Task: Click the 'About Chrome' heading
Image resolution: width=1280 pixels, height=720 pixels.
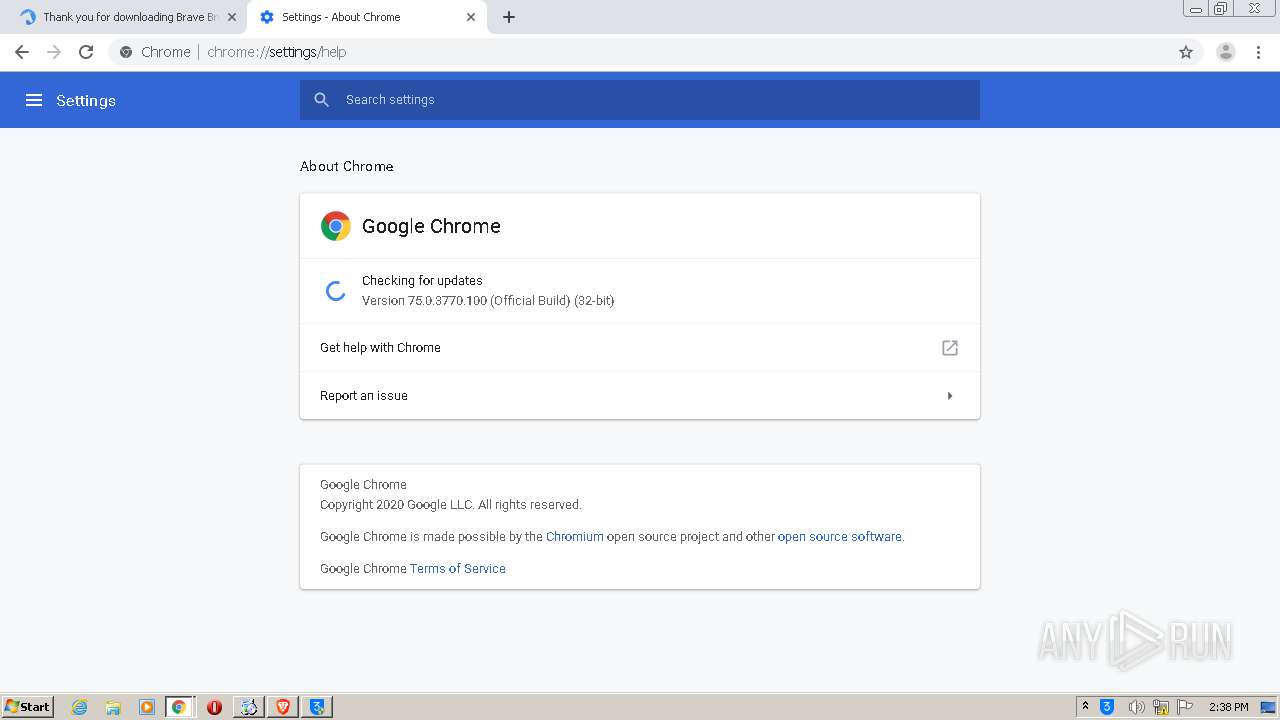Action: tap(347, 166)
